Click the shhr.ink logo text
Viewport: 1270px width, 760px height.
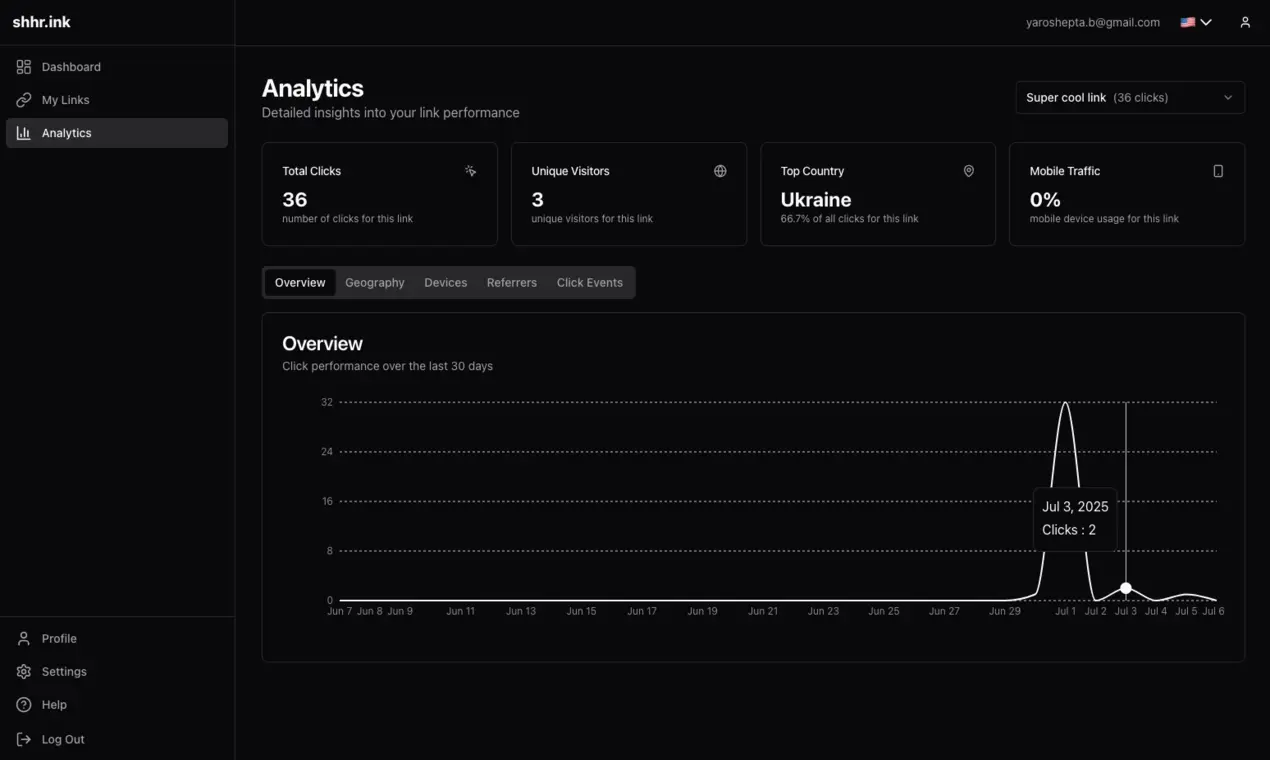41,22
